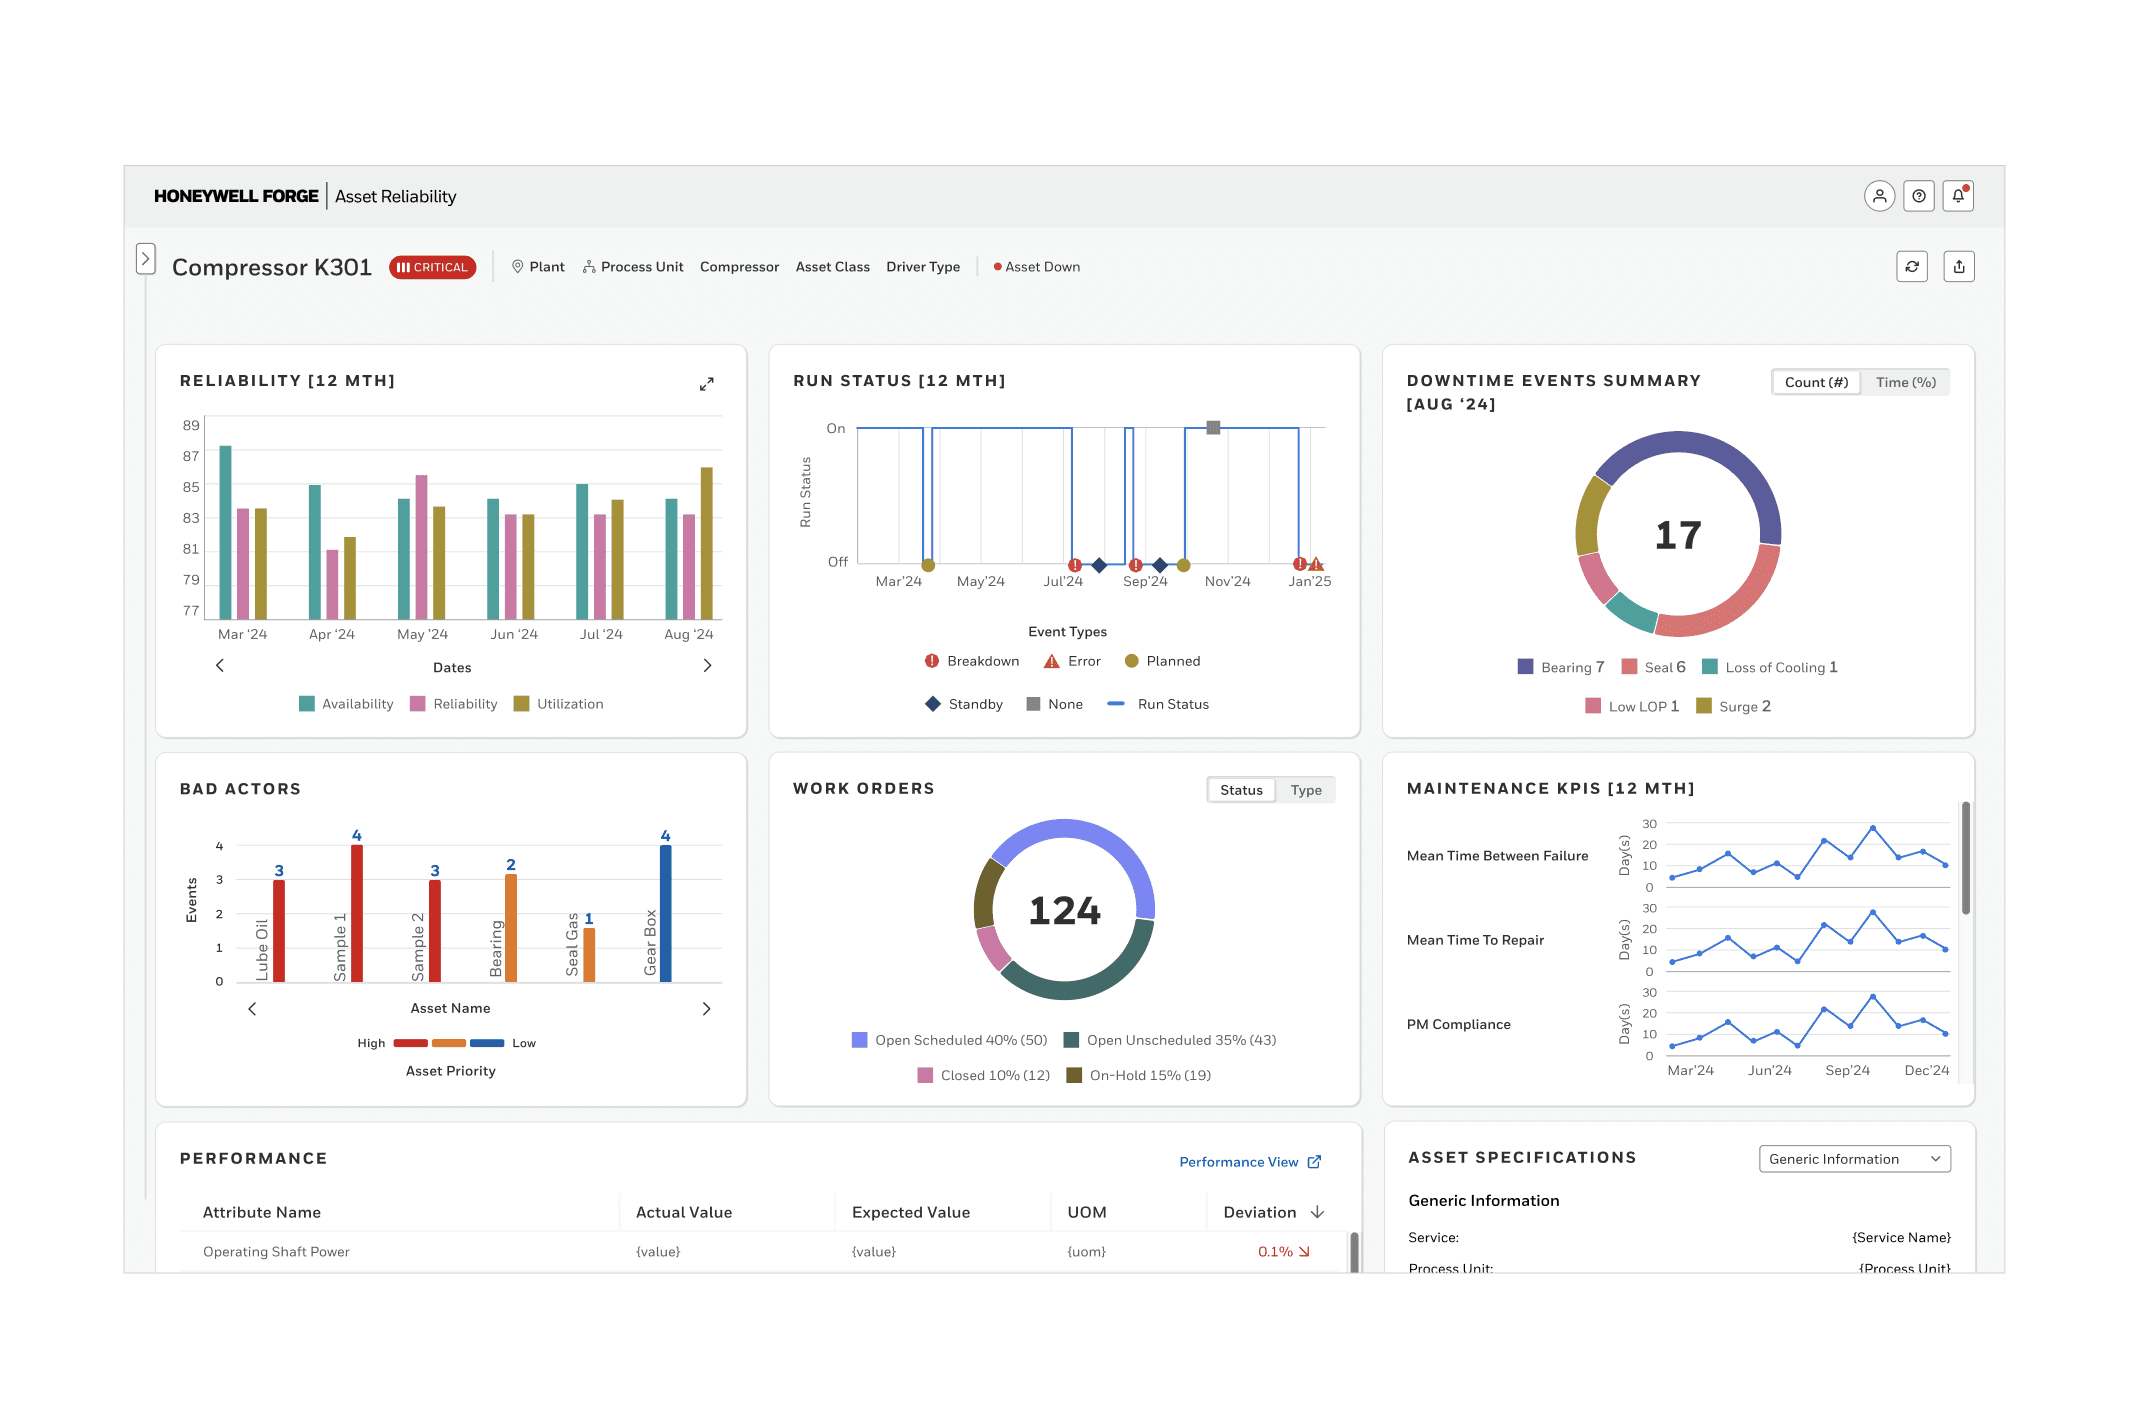Screen dimensions: 2146x1426
Task: Open the Generic Information dropdown
Action: pos(1854,1159)
